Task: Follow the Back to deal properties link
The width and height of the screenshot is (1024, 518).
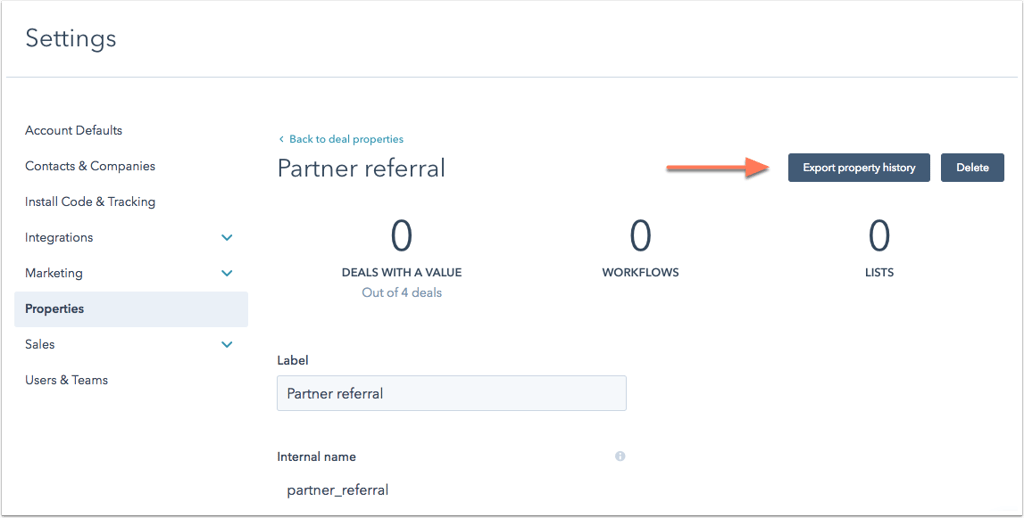Action: pyautogui.click(x=346, y=139)
